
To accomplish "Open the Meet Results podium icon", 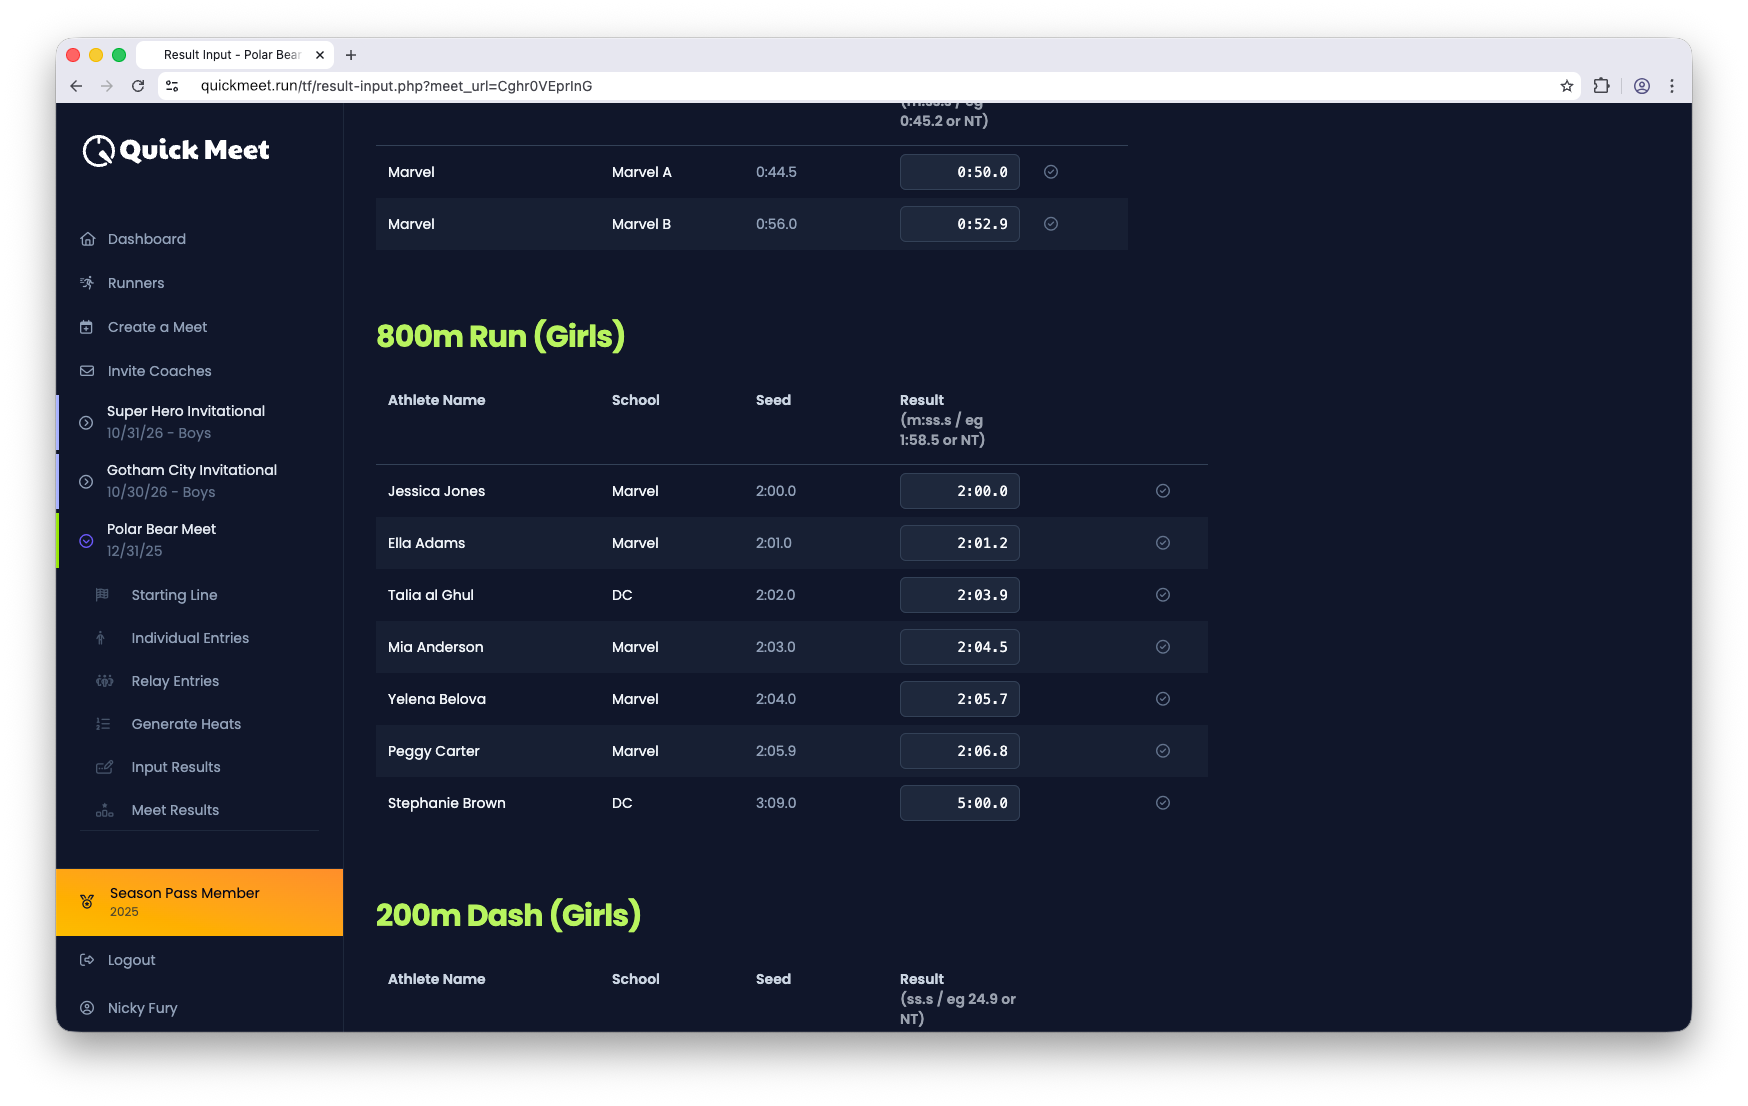I will [104, 809].
